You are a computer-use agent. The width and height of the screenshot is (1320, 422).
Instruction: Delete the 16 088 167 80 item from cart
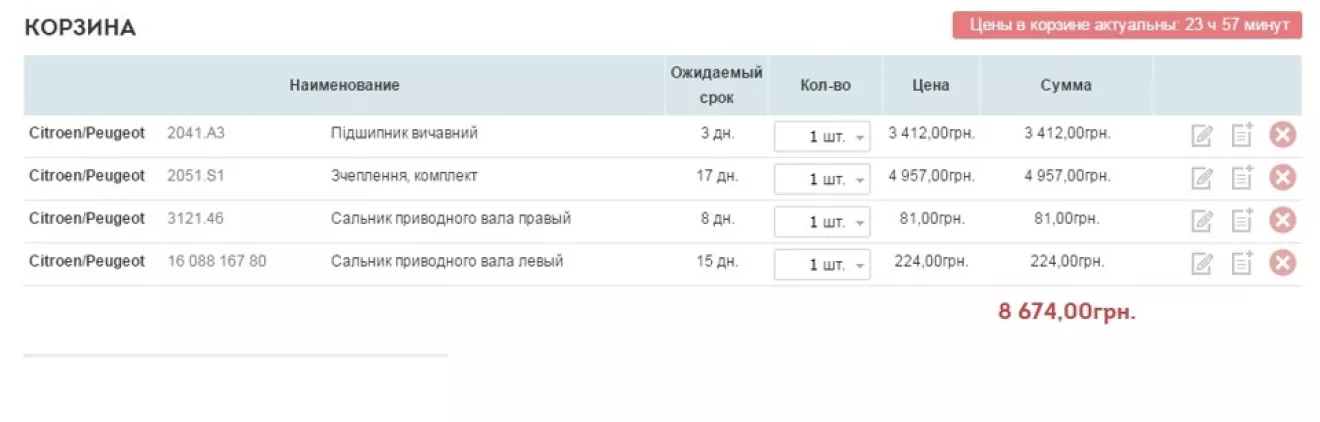pos(1282,263)
